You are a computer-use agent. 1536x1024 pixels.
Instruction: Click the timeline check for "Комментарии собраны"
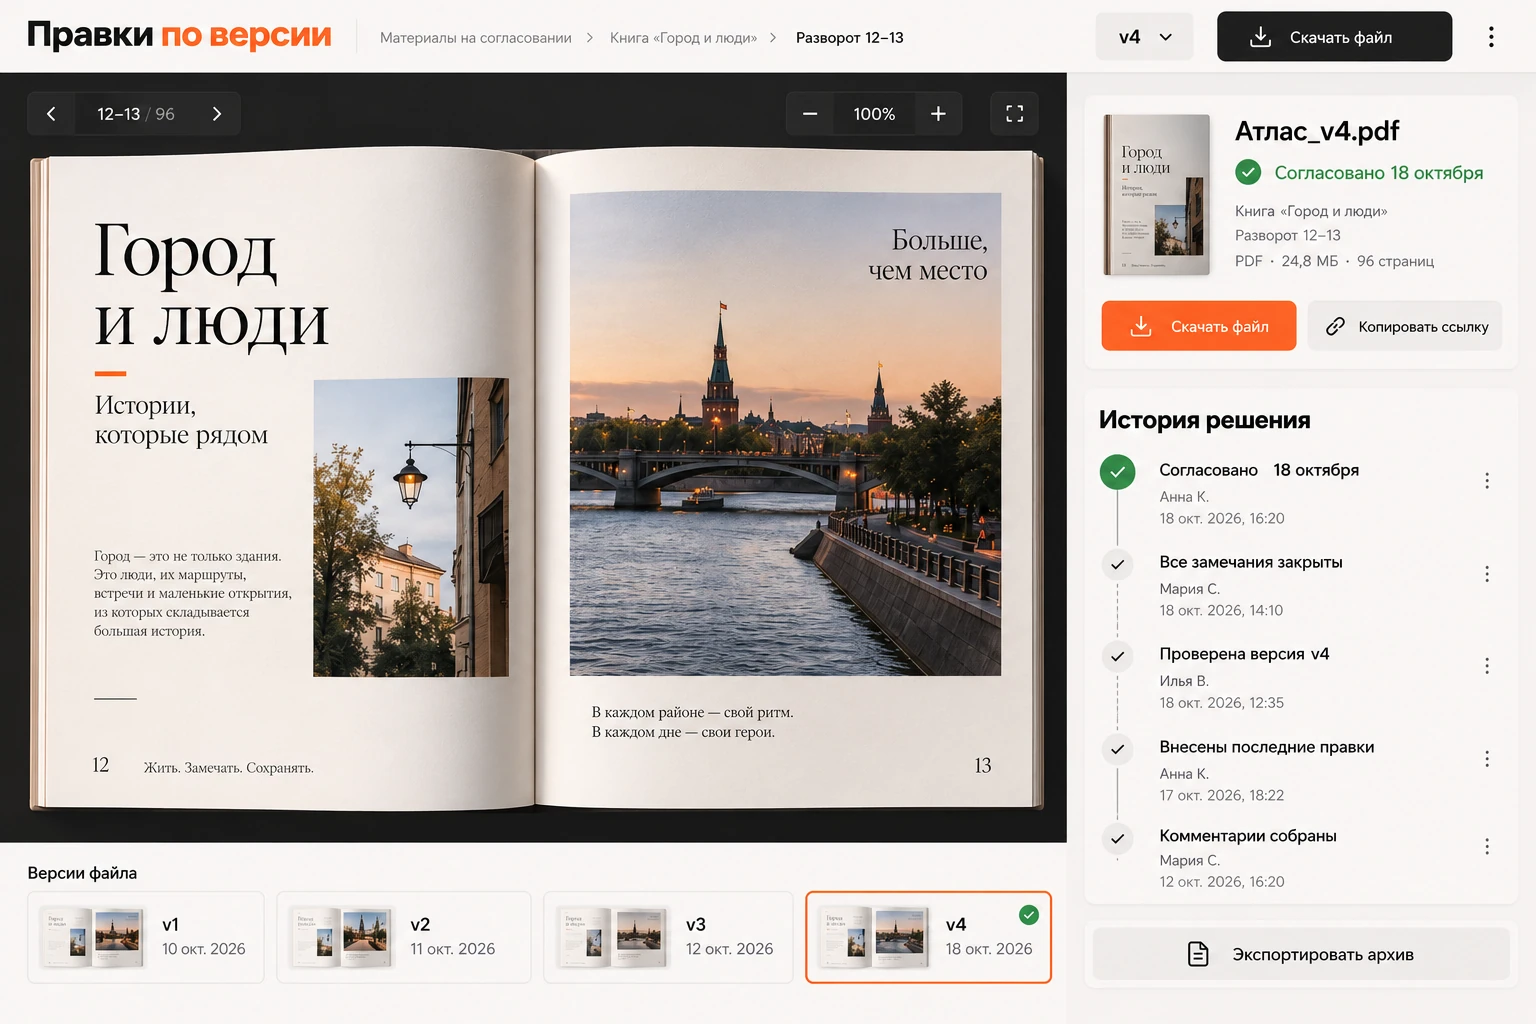coord(1118,838)
